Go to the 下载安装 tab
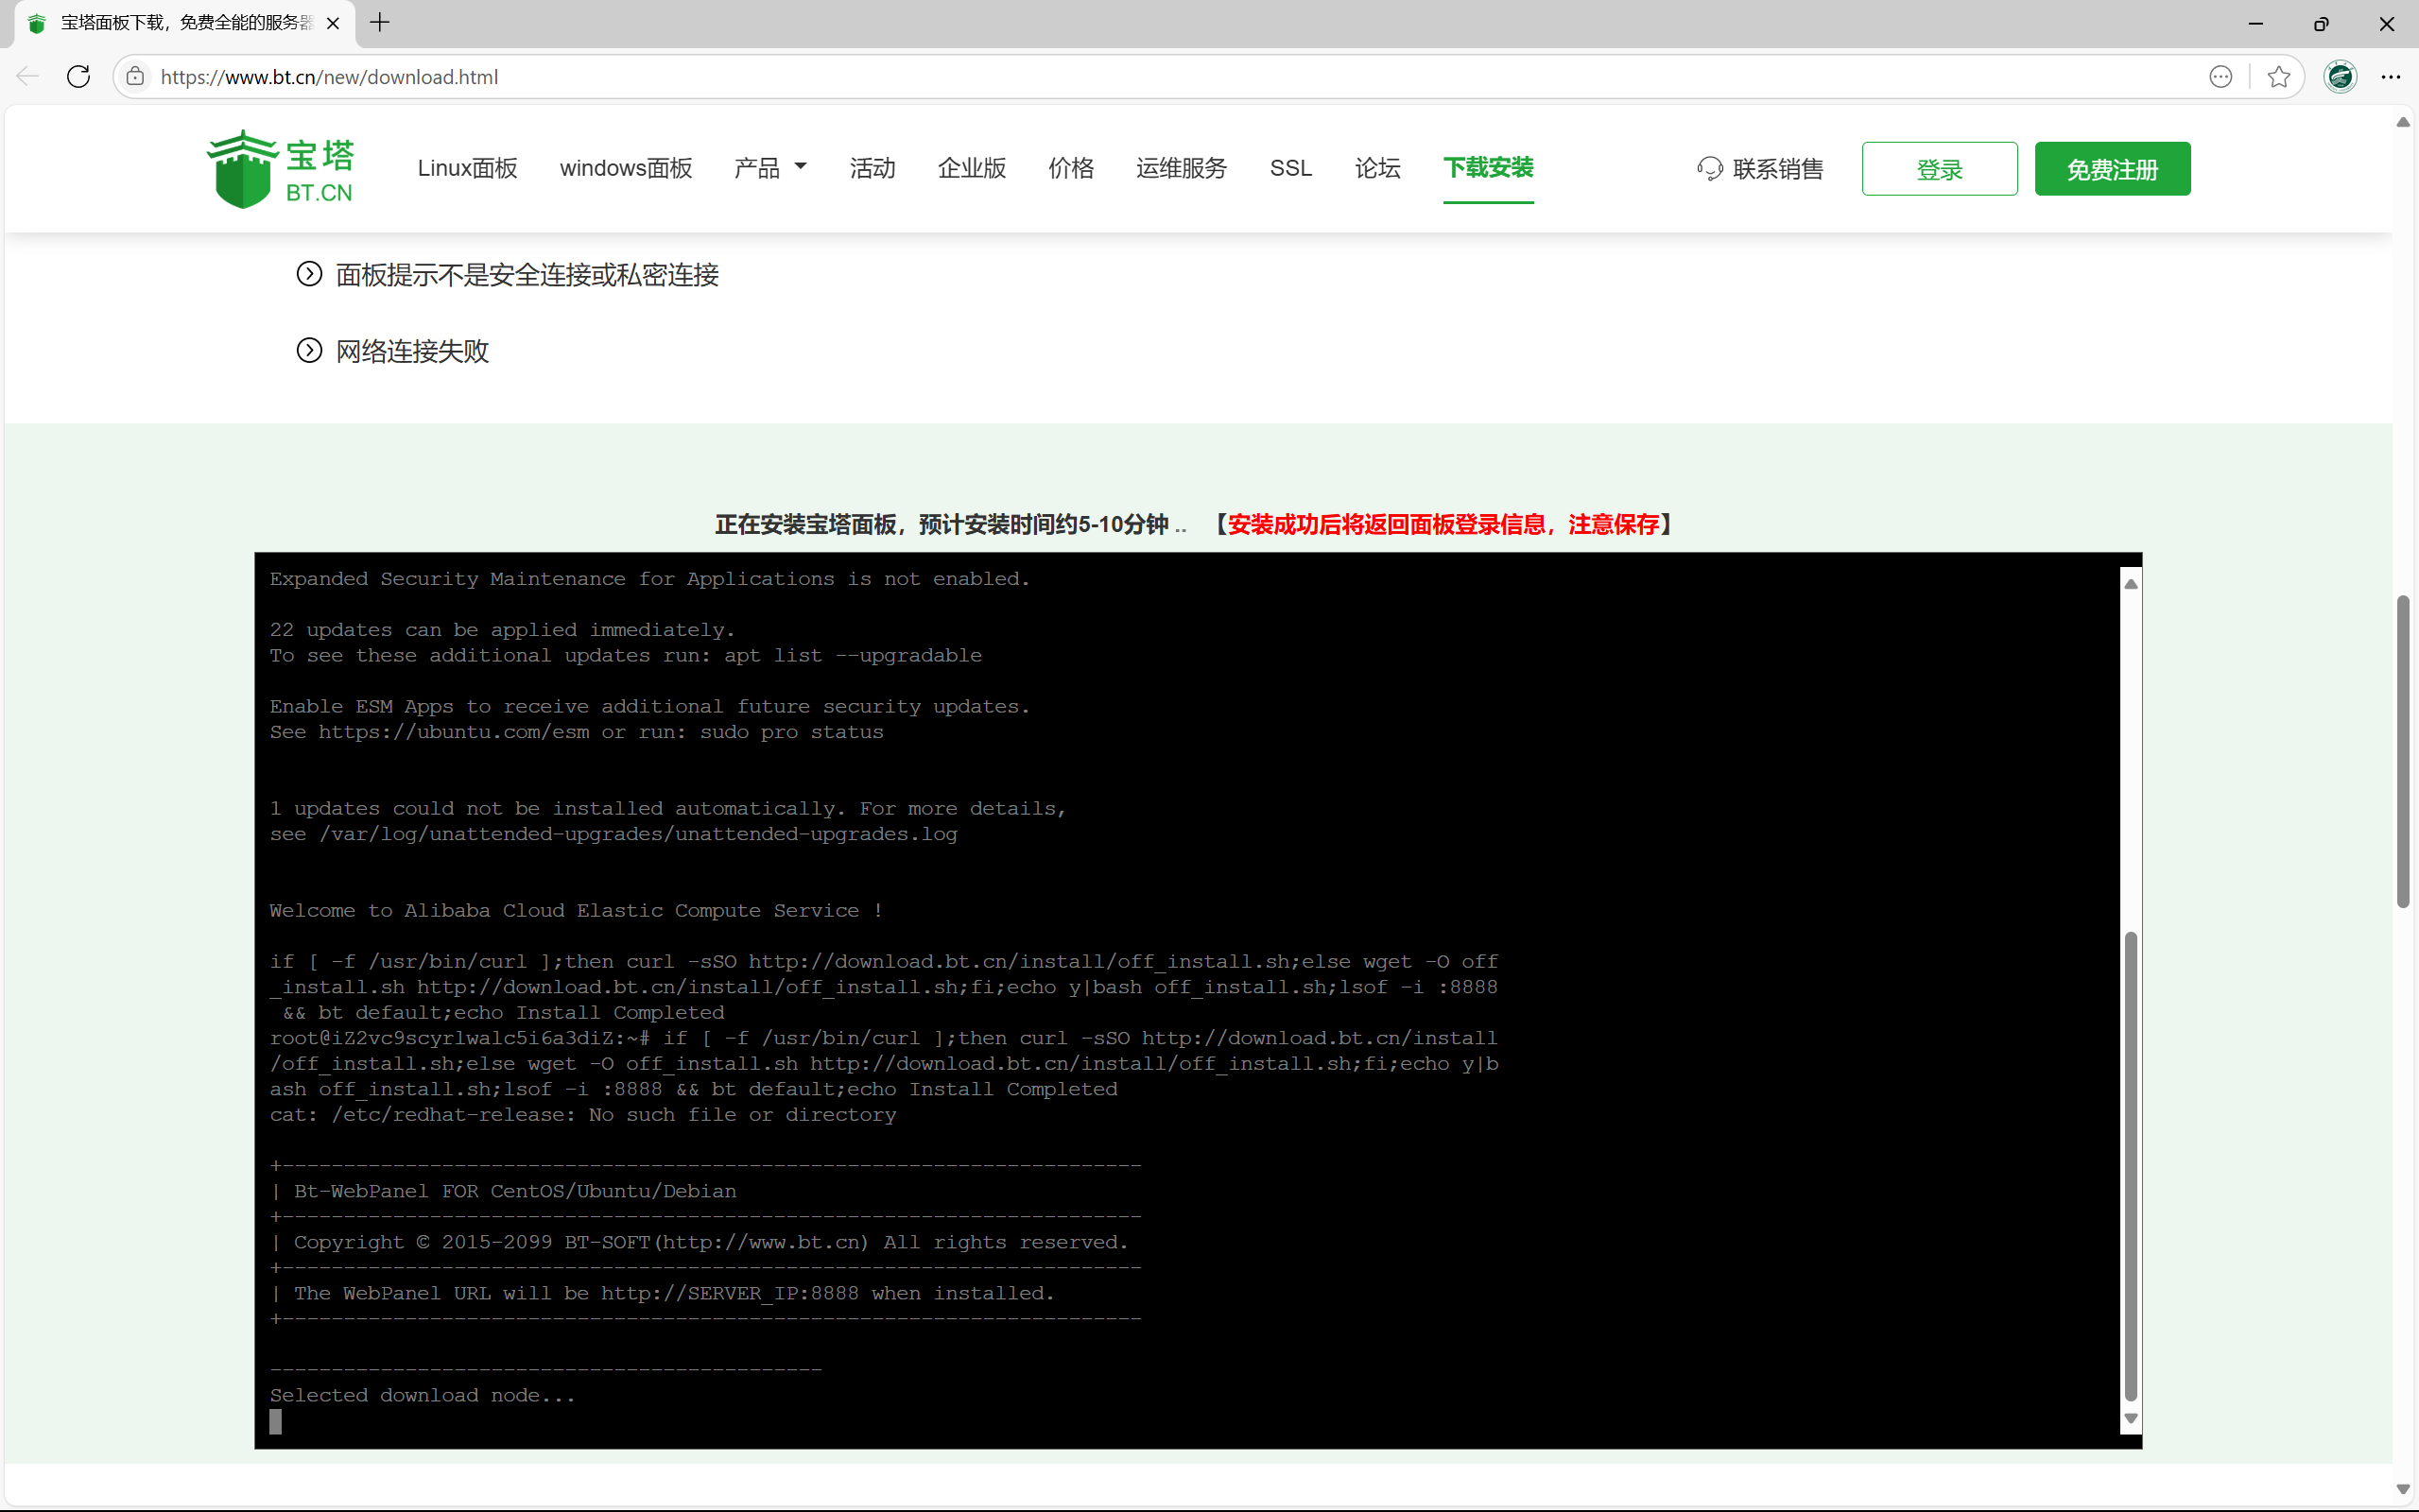 (1487, 168)
